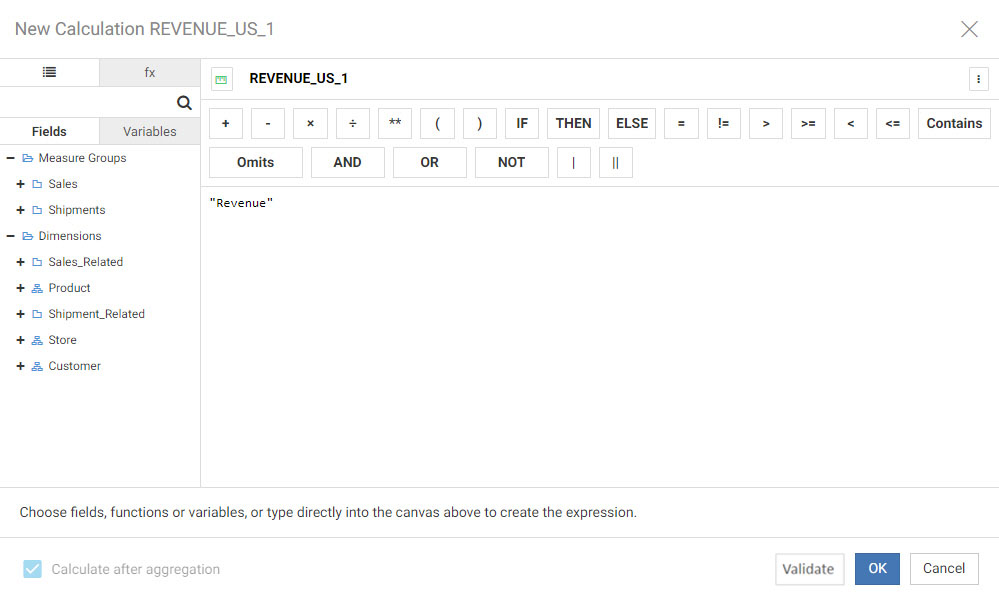Click the calculation type icon beside REVENUE_US_1
The width and height of the screenshot is (999, 600).
pyautogui.click(x=222, y=79)
